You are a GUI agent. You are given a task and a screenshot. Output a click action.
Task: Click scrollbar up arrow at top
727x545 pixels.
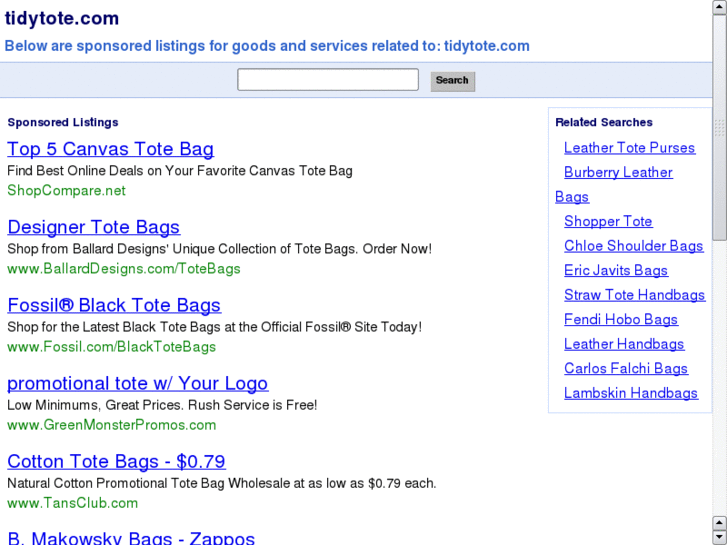point(720,7)
